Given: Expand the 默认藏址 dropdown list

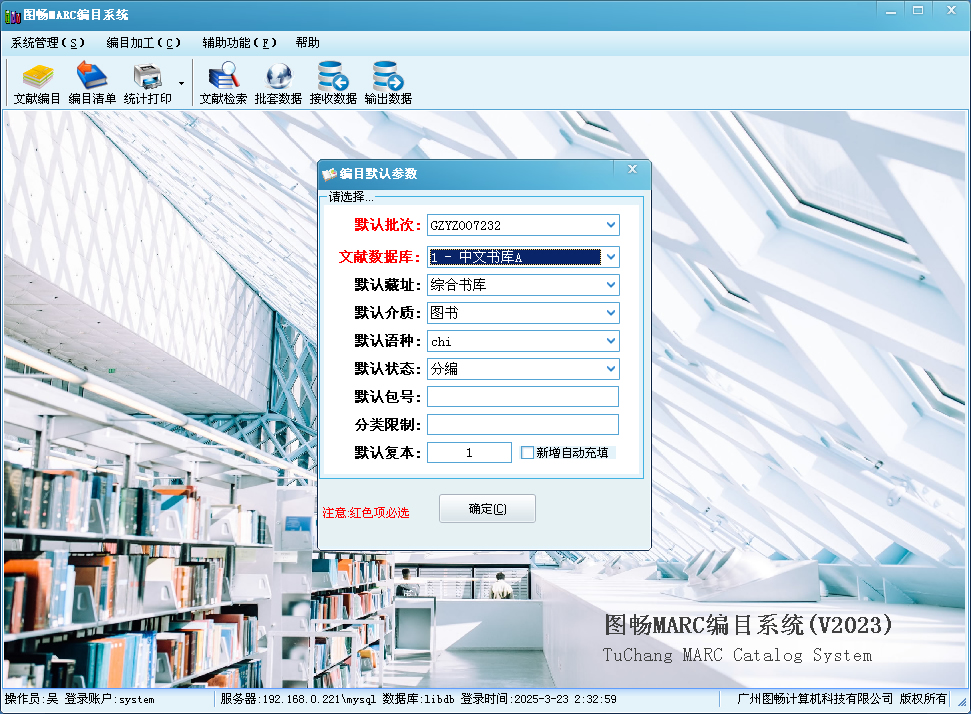Looking at the screenshot, I should (611, 285).
